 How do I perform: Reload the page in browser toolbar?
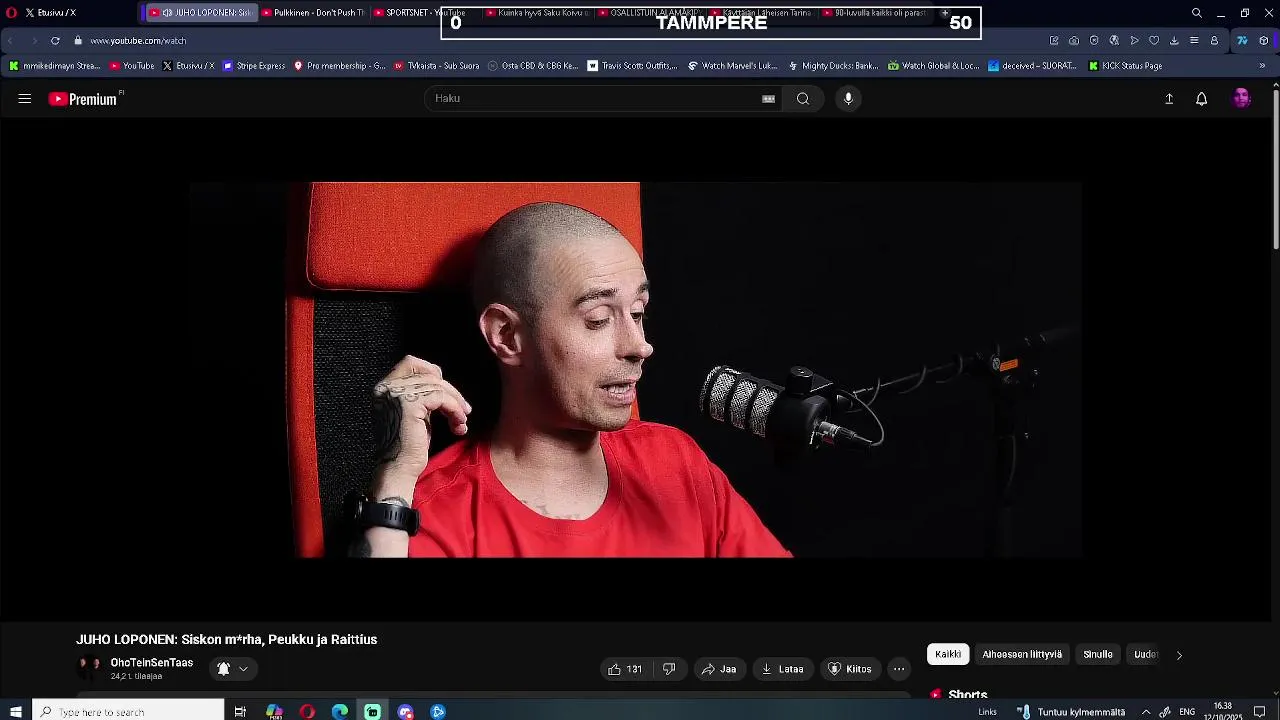55,41
